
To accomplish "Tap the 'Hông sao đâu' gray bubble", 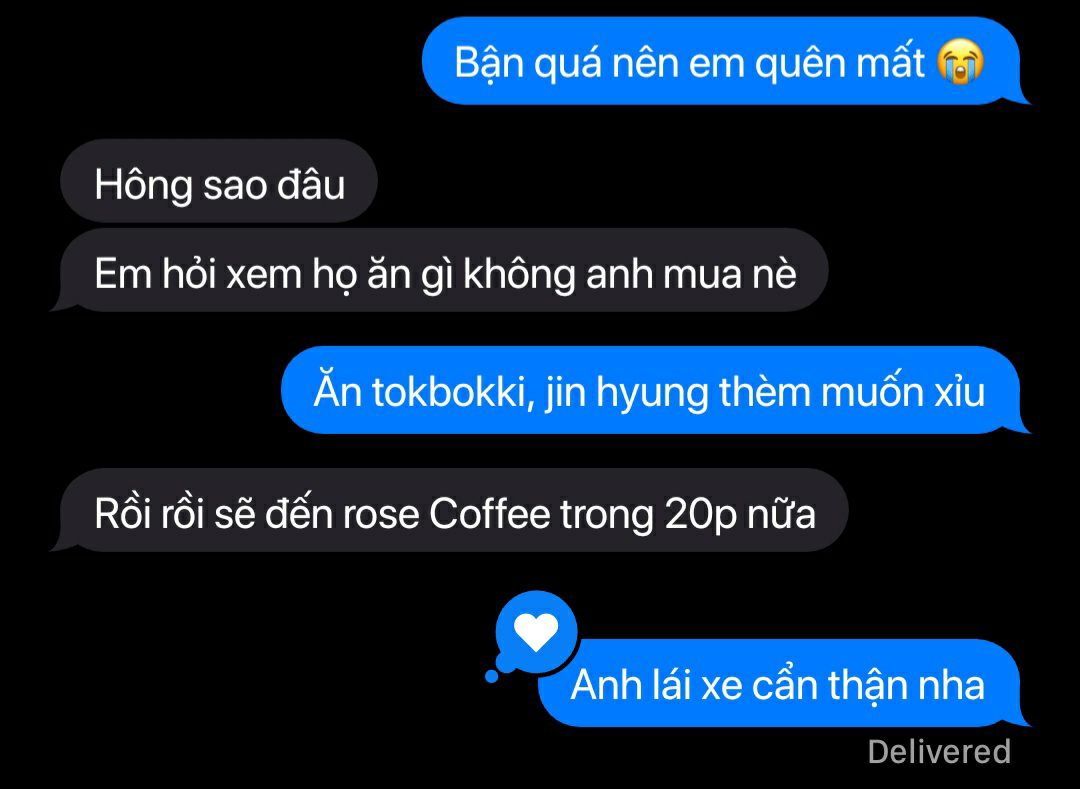I will (x=219, y=181).
